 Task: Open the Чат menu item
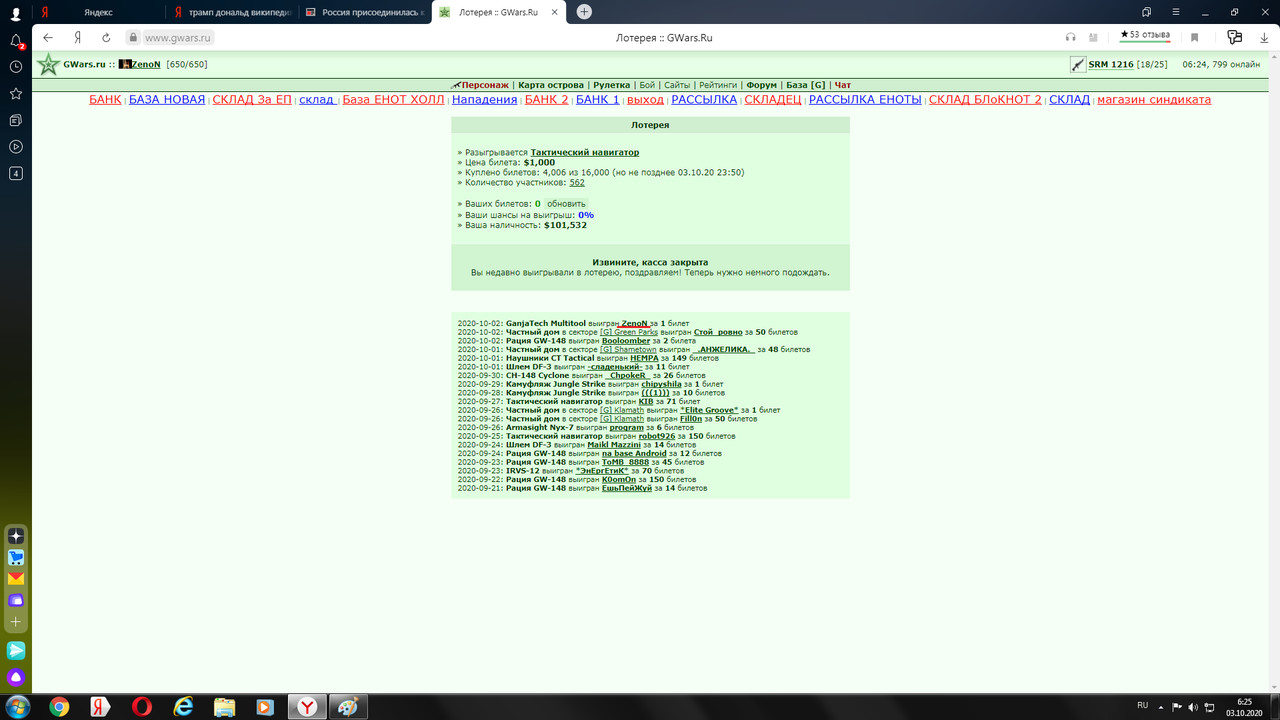tap(843, 85)
